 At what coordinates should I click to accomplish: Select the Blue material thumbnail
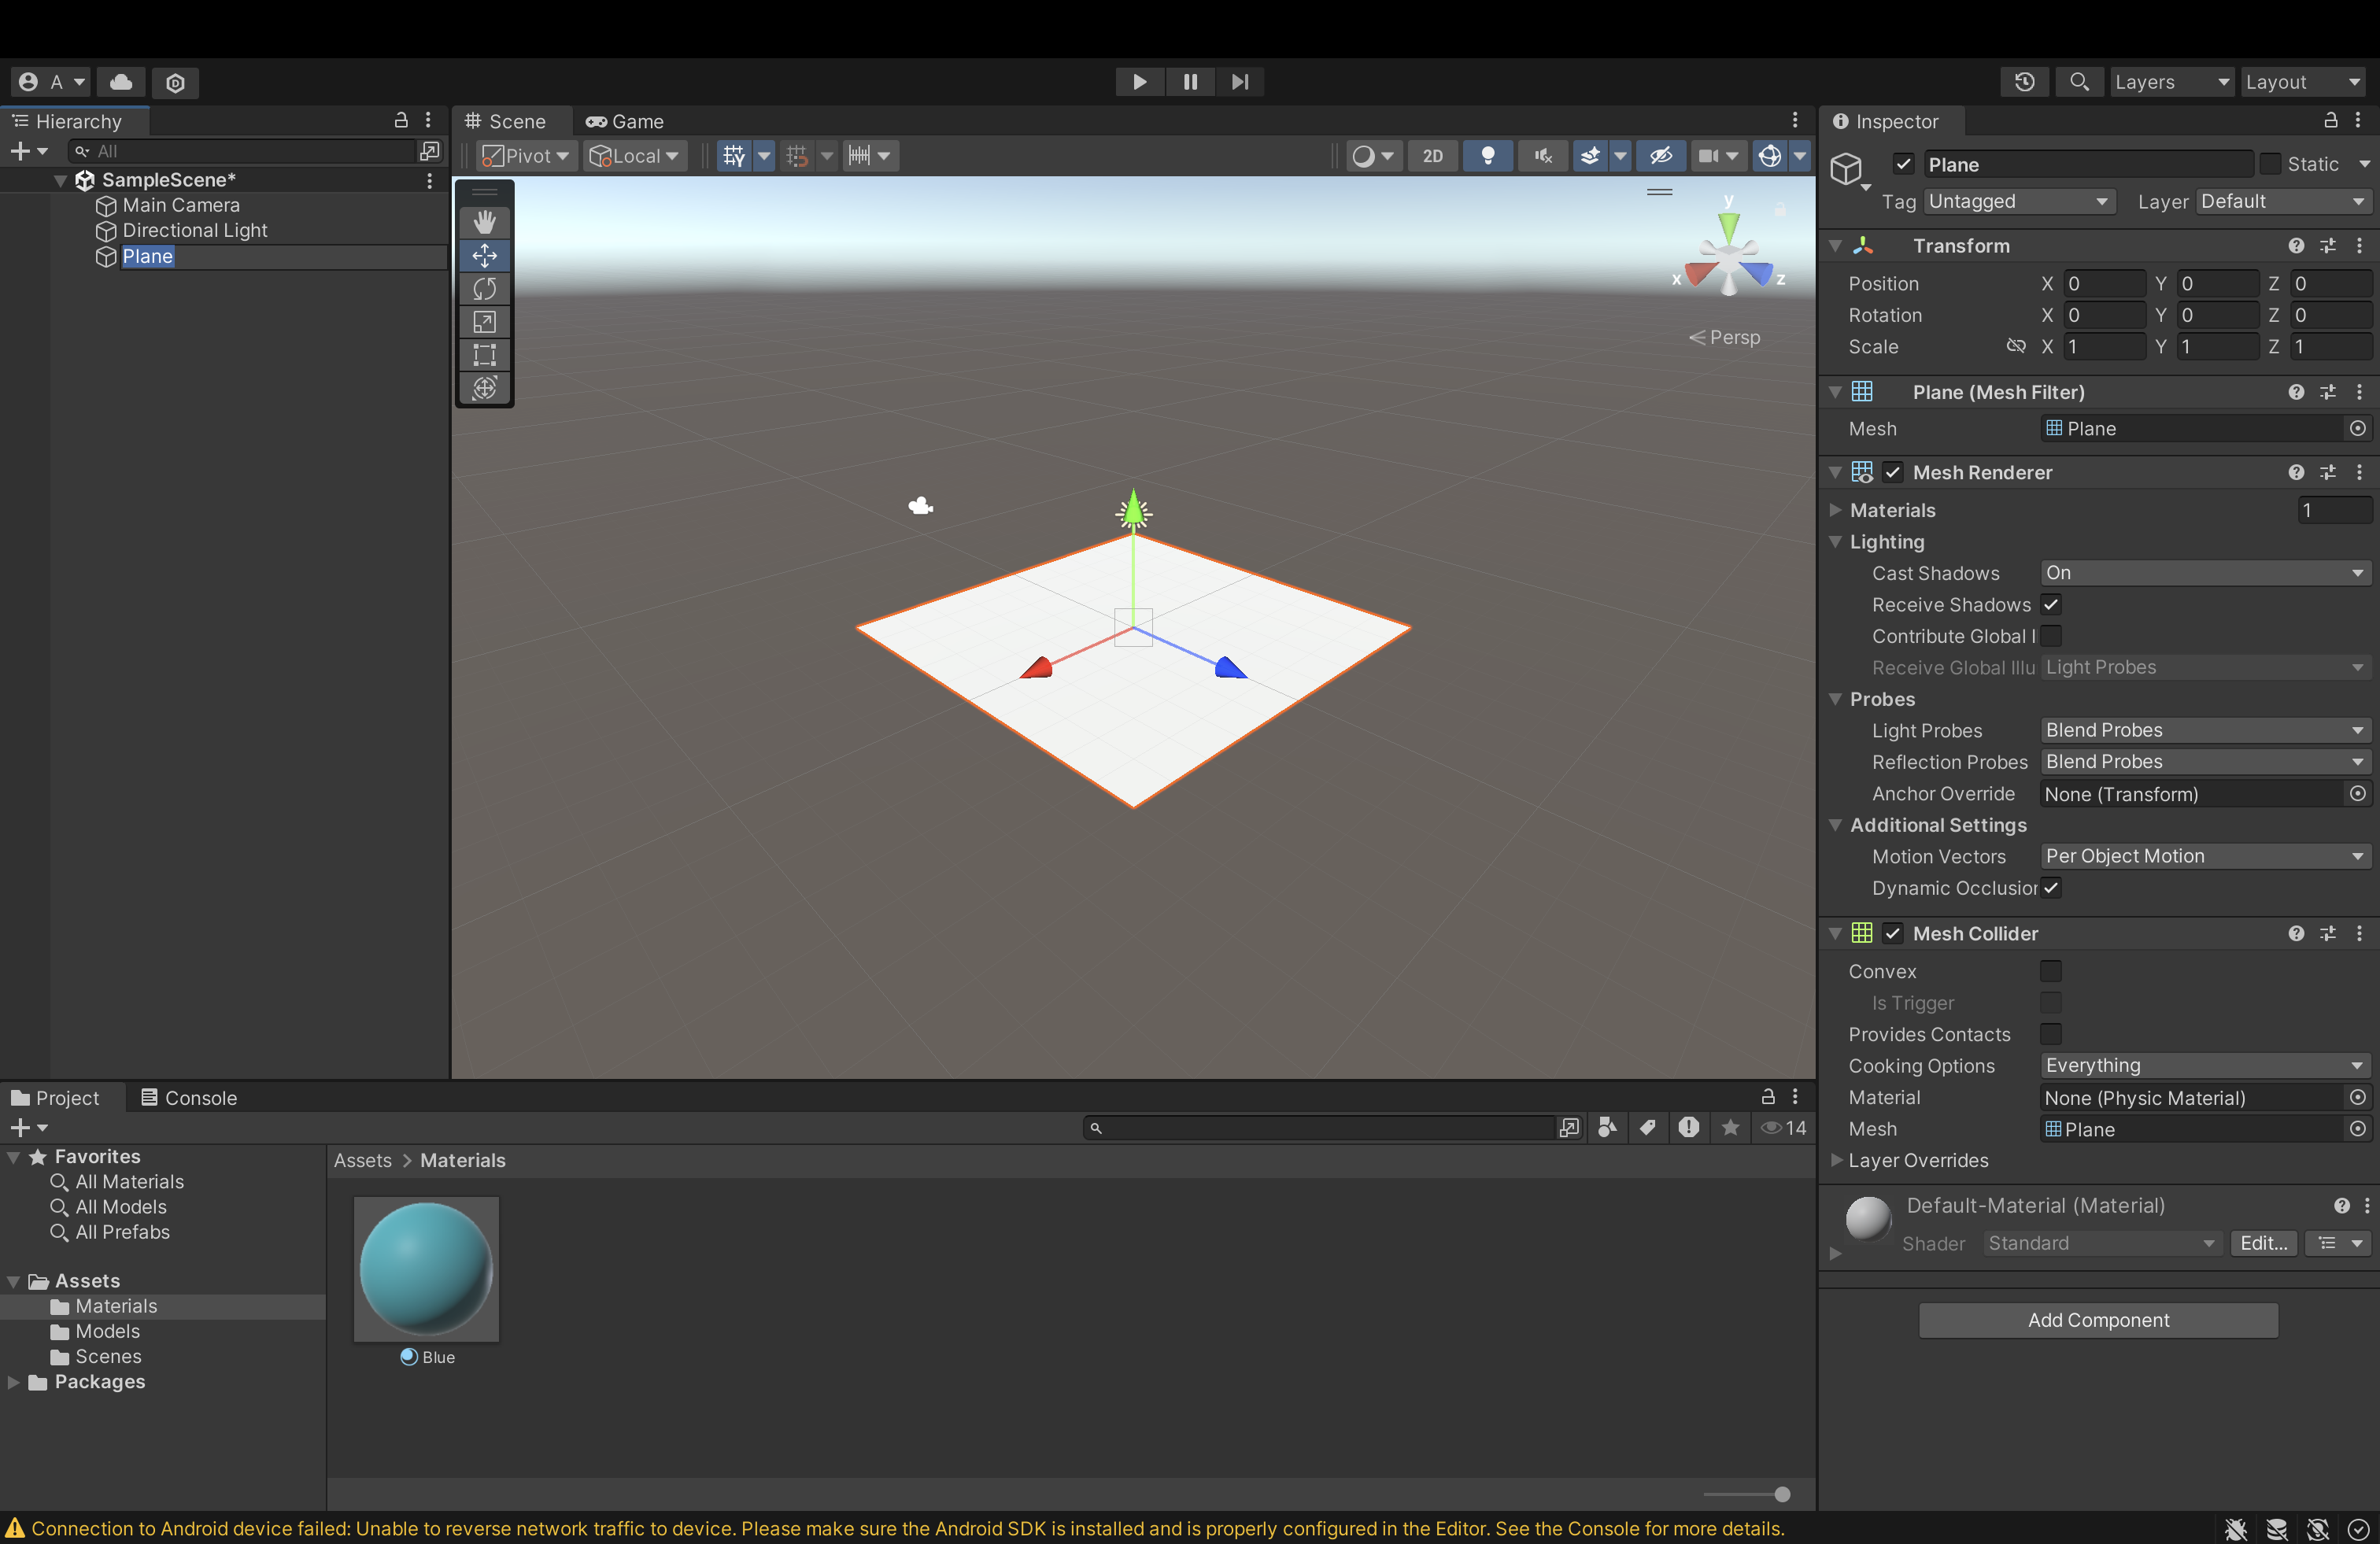[426, 1269]
